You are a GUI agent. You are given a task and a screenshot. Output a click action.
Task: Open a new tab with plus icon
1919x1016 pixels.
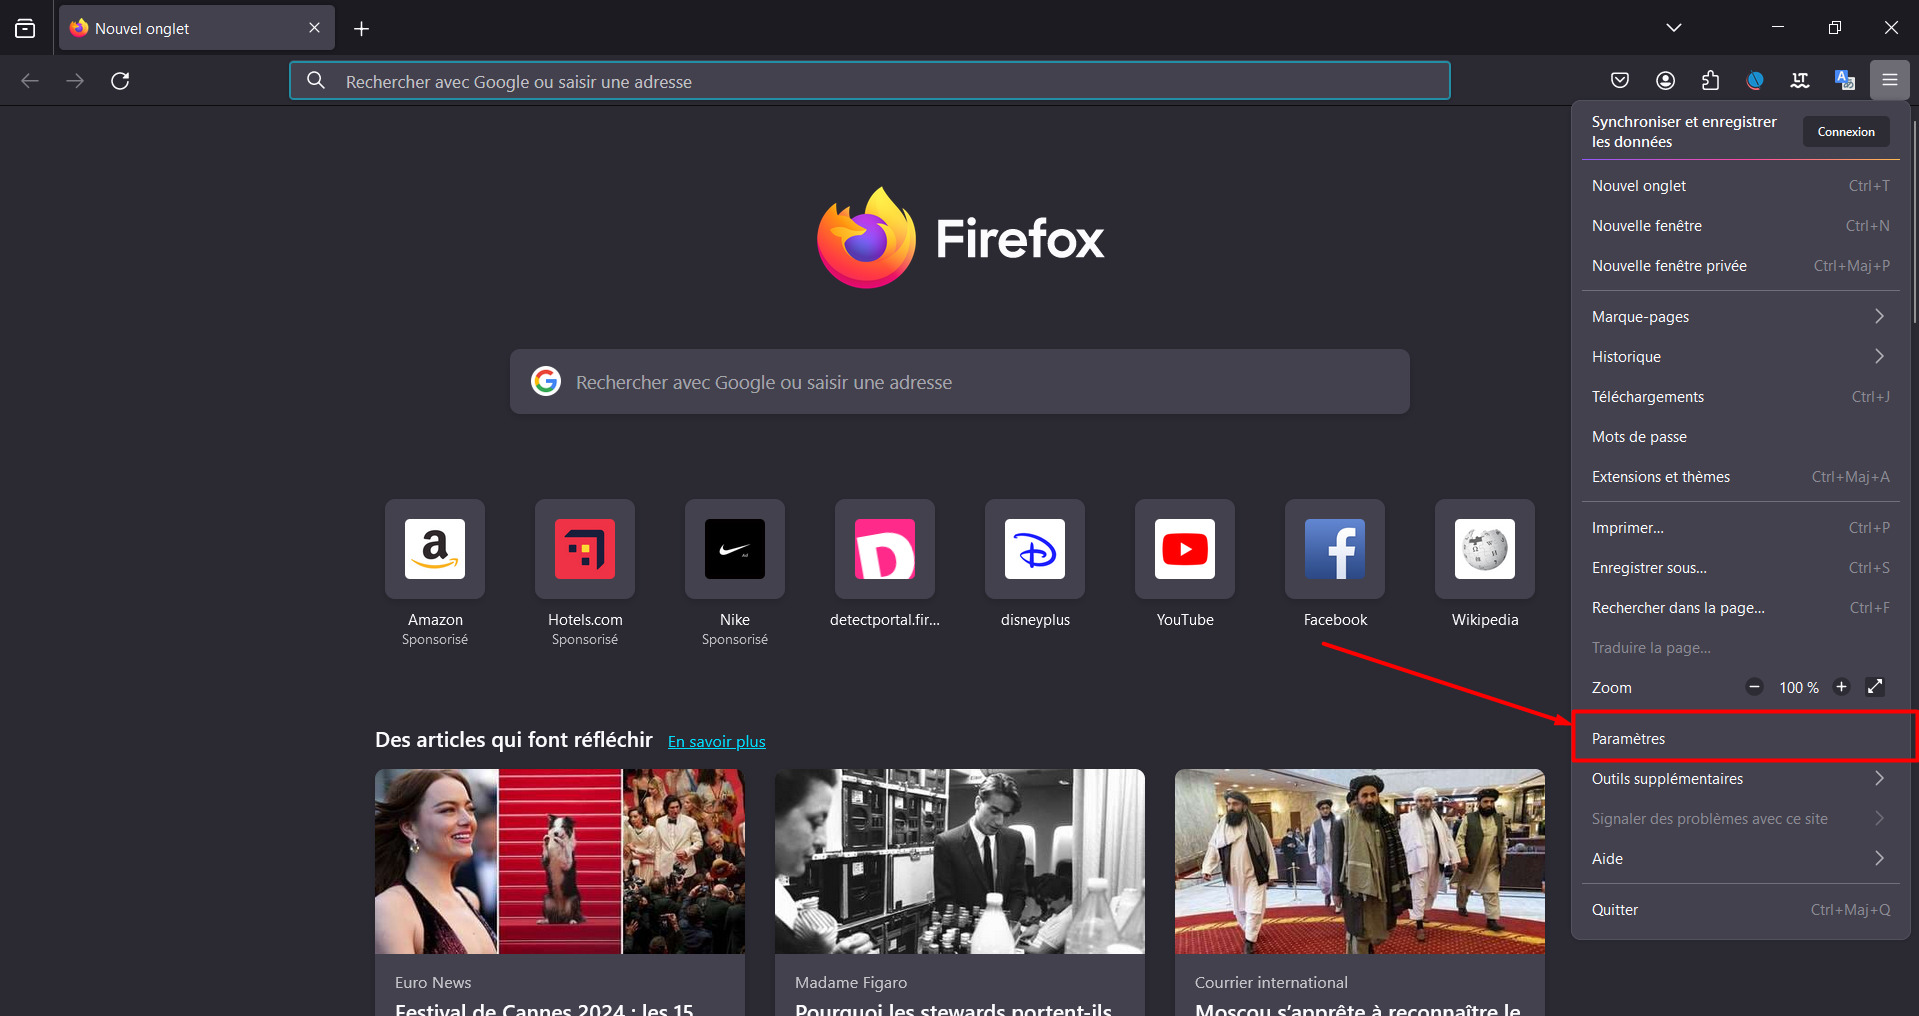coord(361,29)
